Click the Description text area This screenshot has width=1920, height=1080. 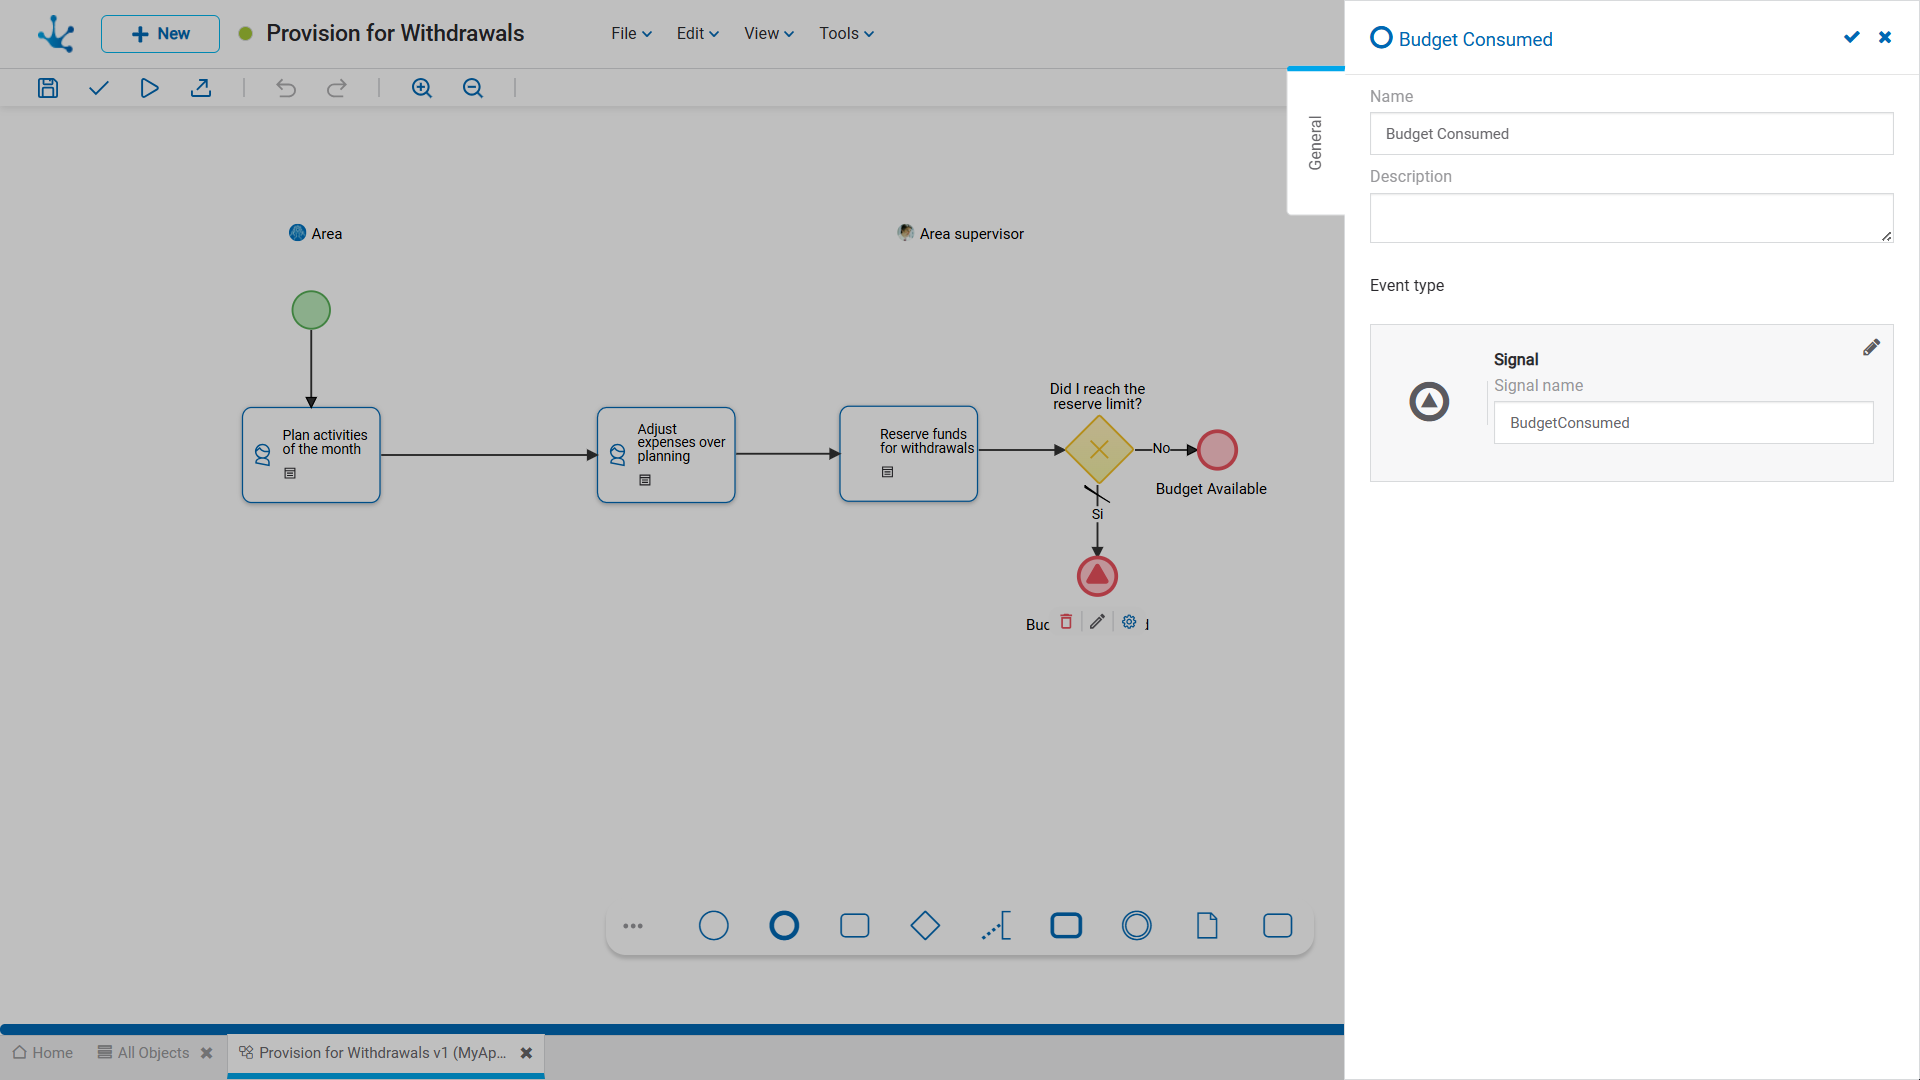1631,218
